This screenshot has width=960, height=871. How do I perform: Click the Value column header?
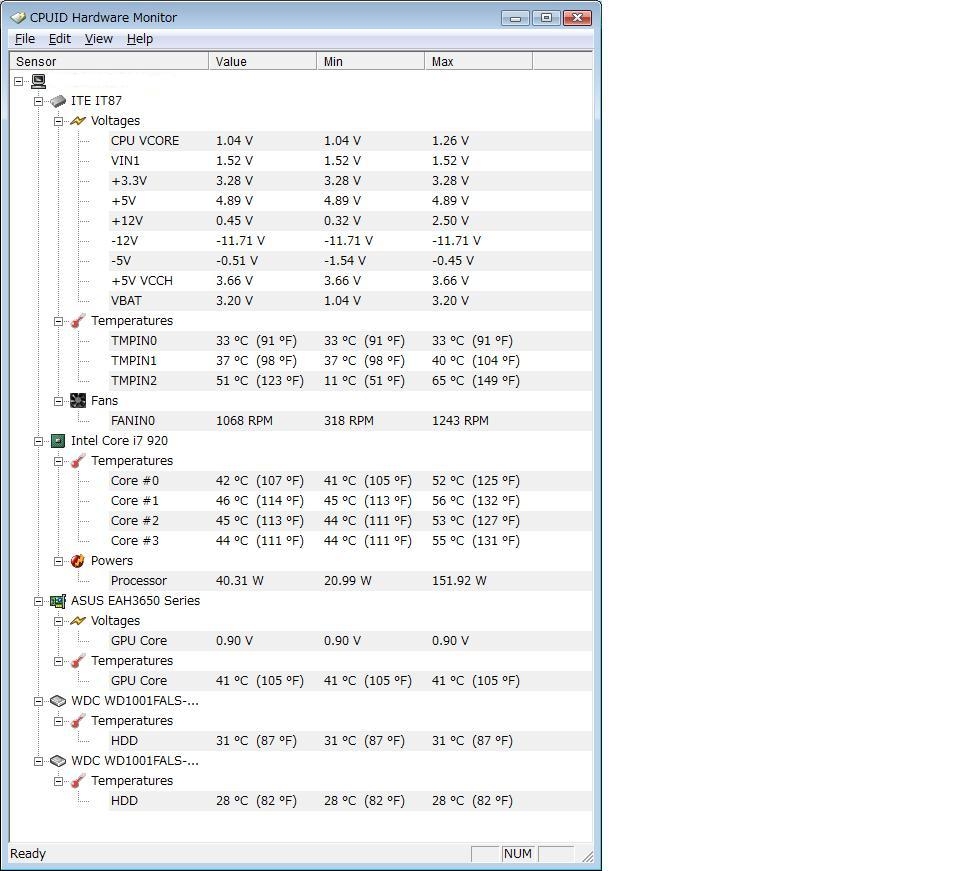pyautogui.click(x=263, y=61)
